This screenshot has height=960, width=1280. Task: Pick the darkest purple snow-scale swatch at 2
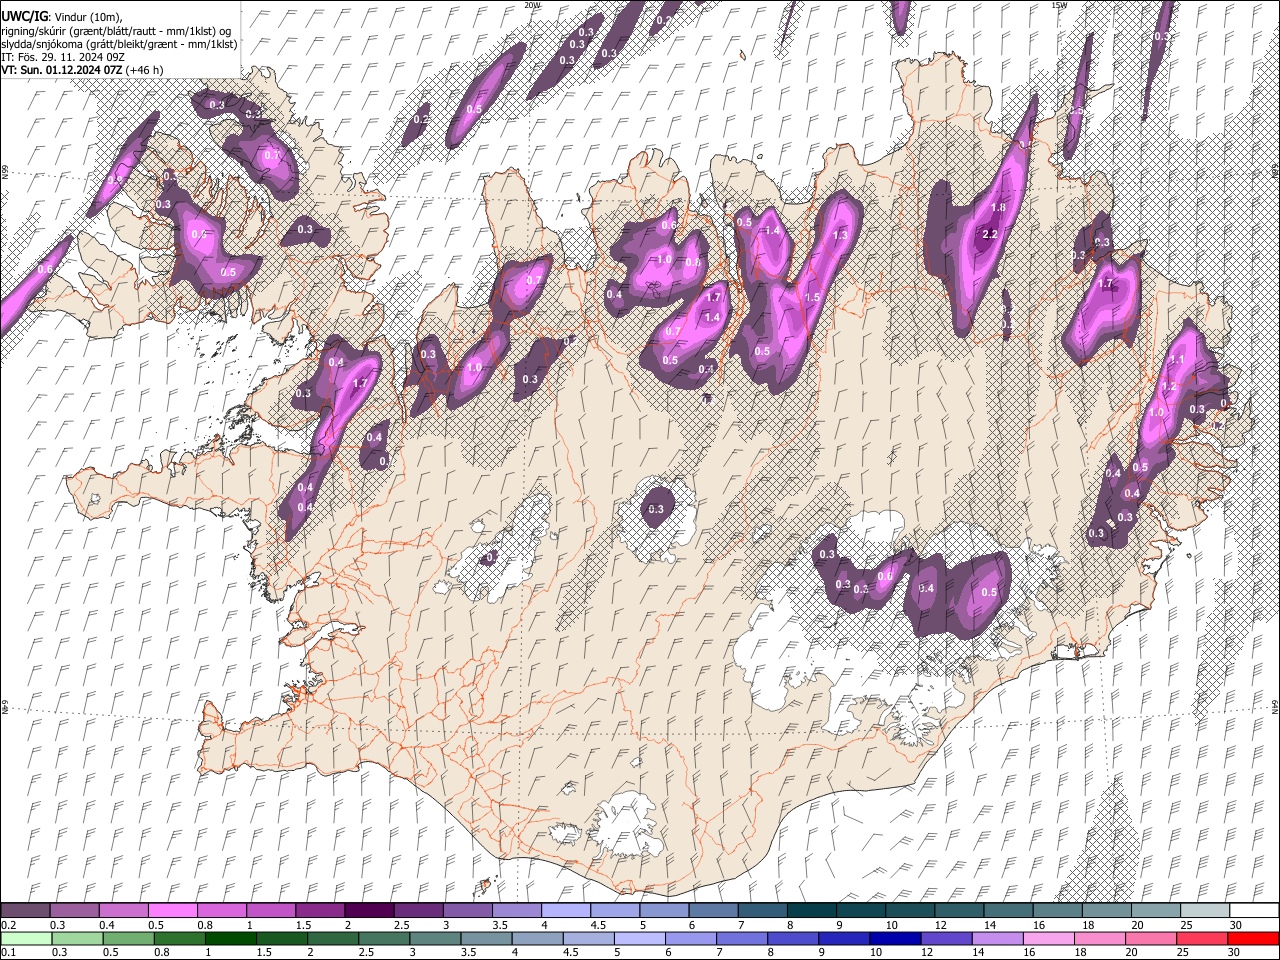[x=369, y=911]
